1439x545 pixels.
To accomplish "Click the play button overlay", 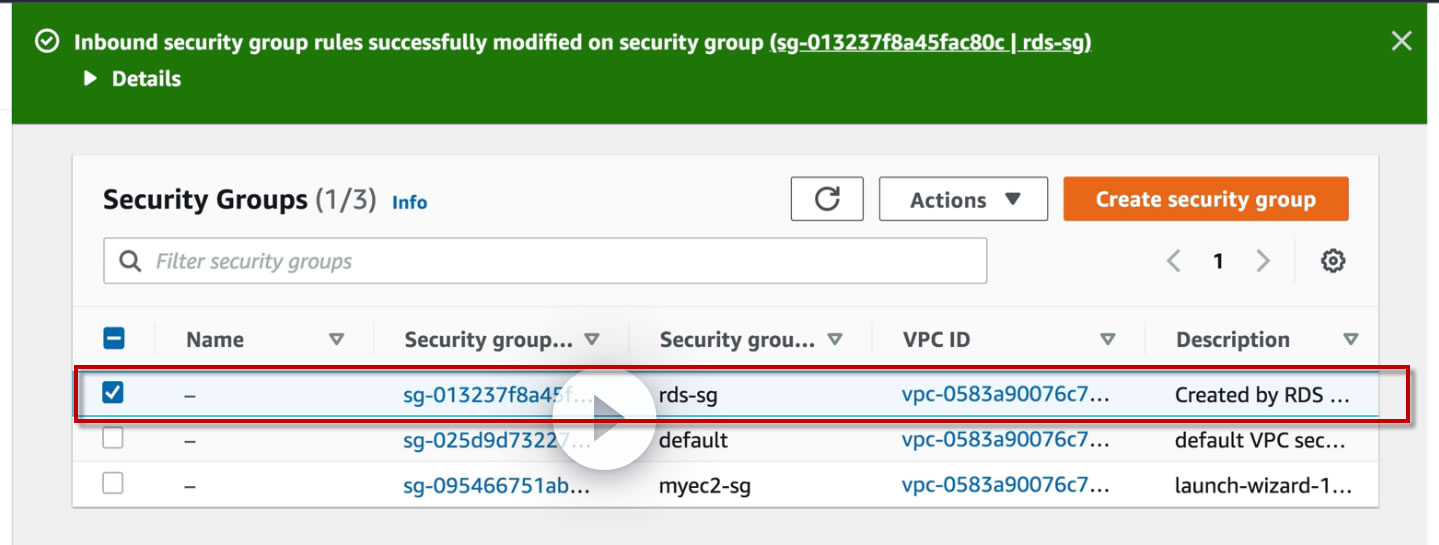I will (603, 420).
